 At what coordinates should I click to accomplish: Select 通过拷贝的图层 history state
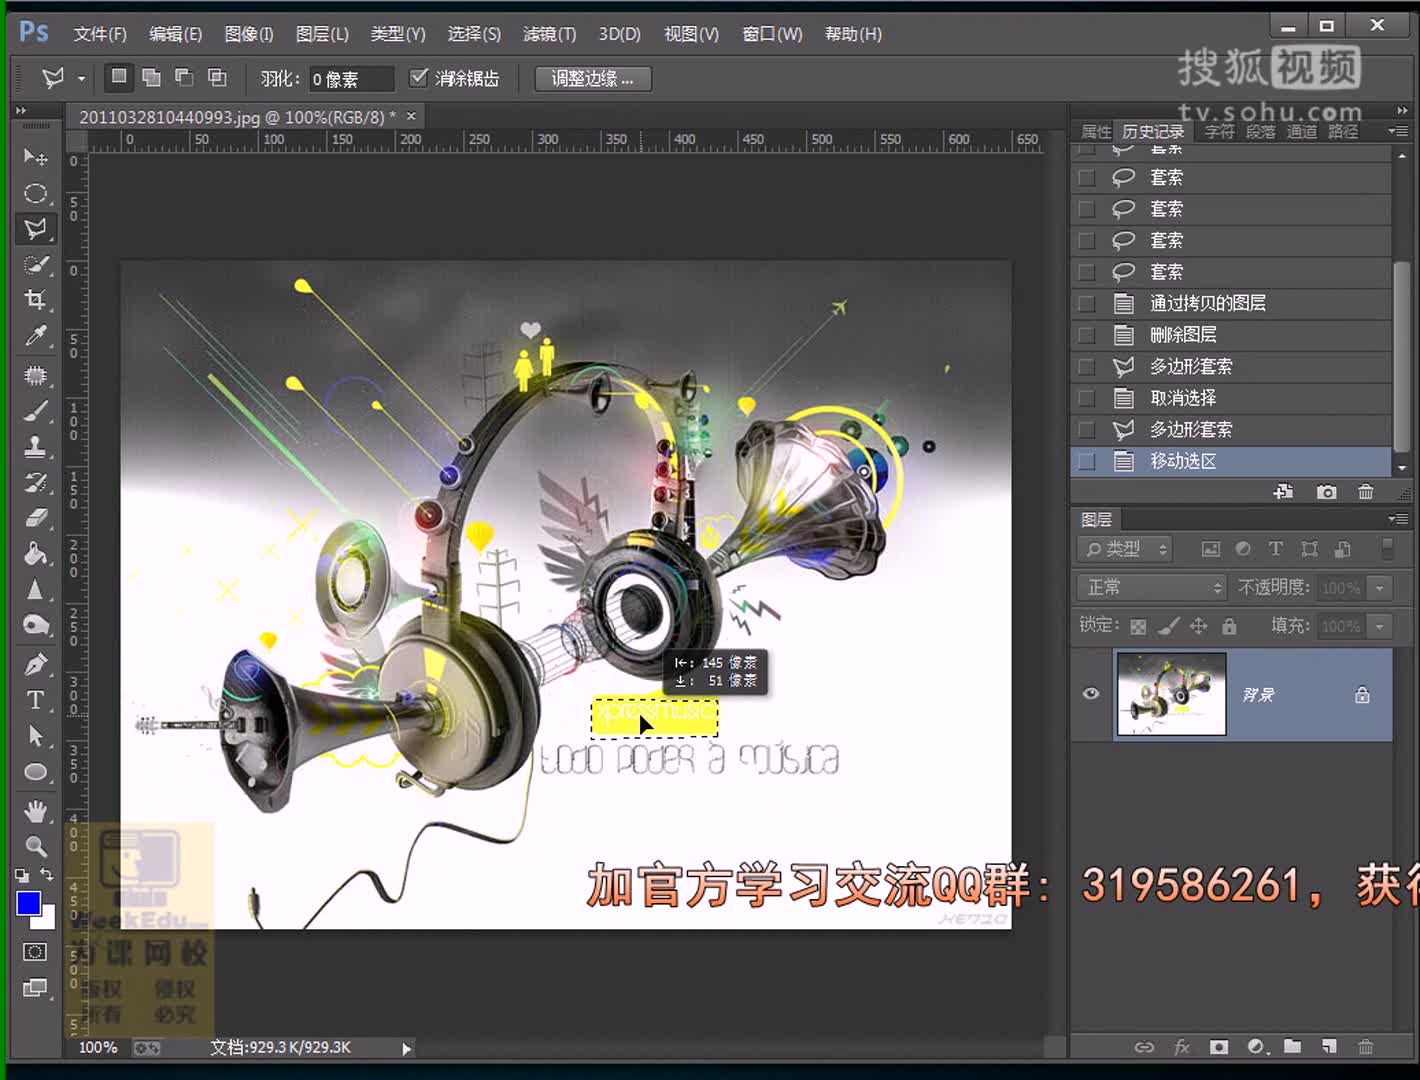[1231, 303]
